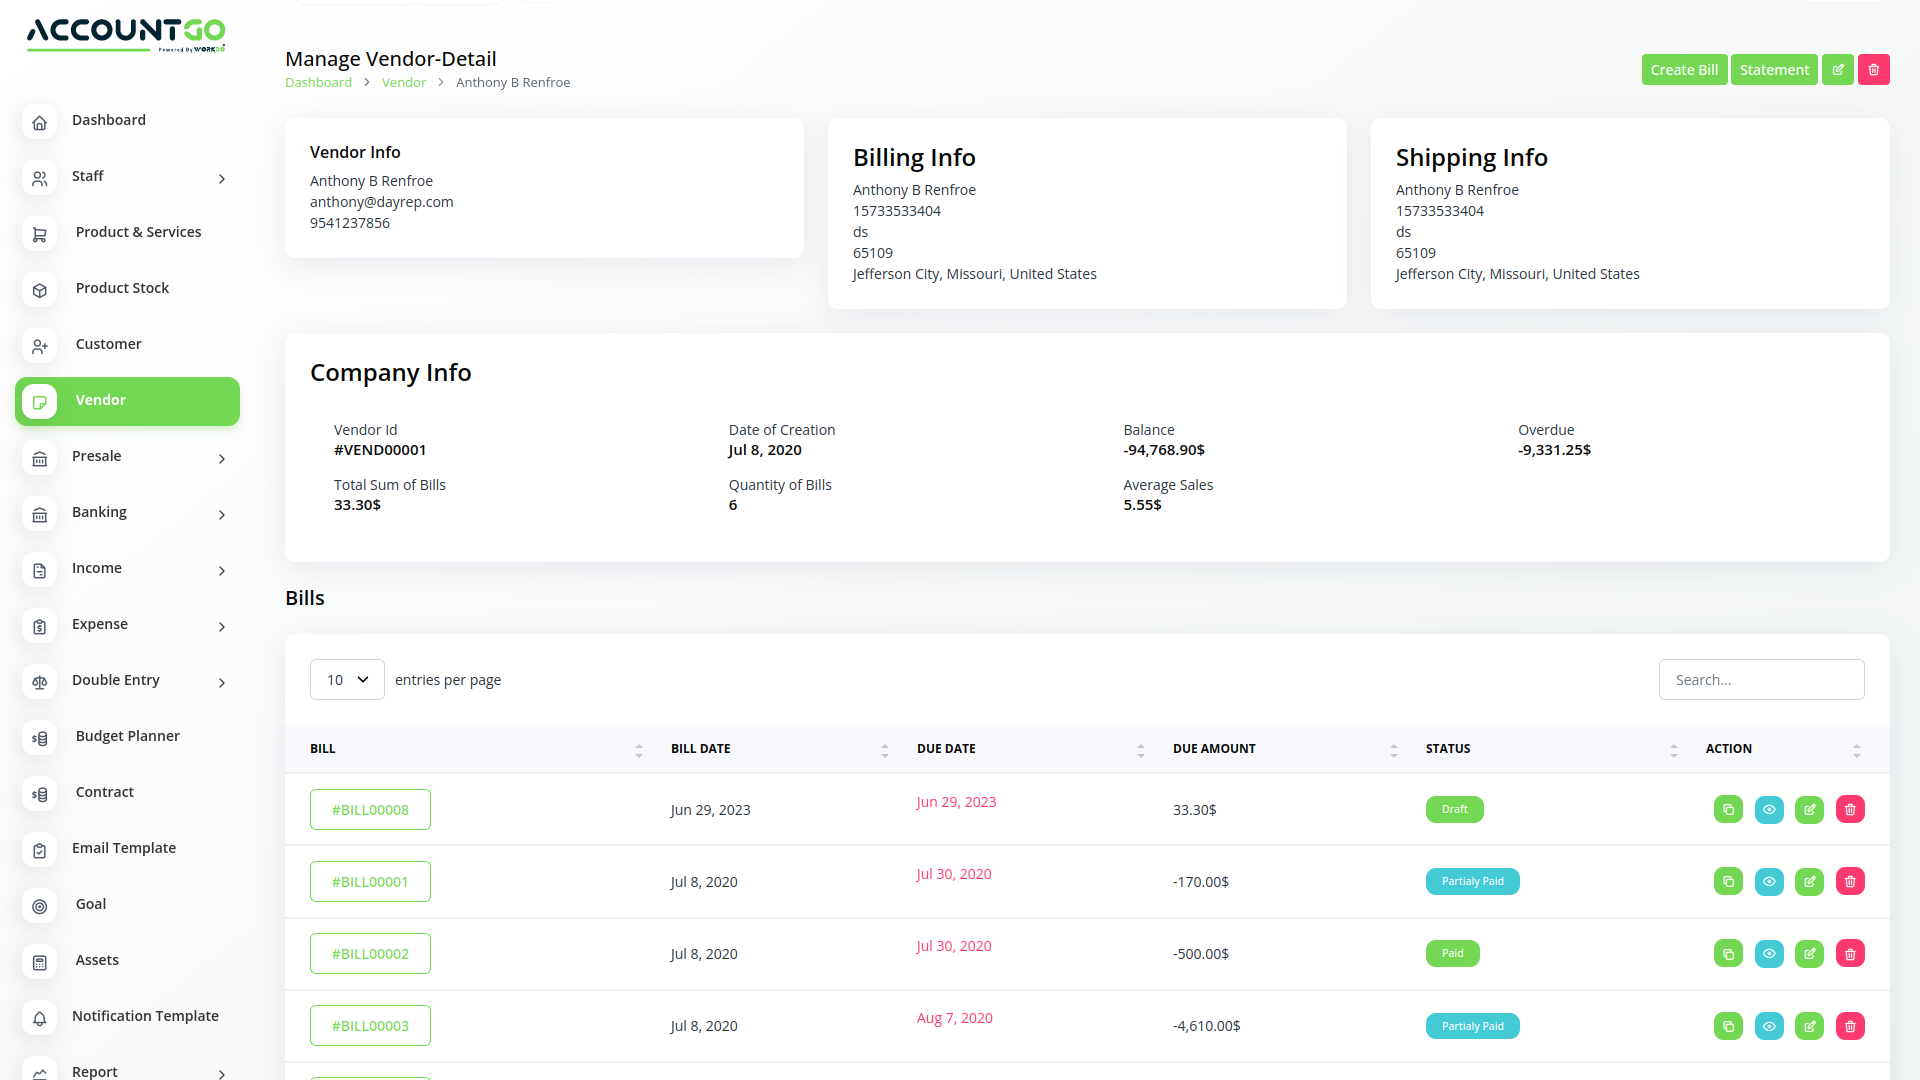Image resolution: width=1920 pixels, height=1080 pixels.
Task: Show bill #BILL00002 details with eye icon
Action: tap(1769, 954)
